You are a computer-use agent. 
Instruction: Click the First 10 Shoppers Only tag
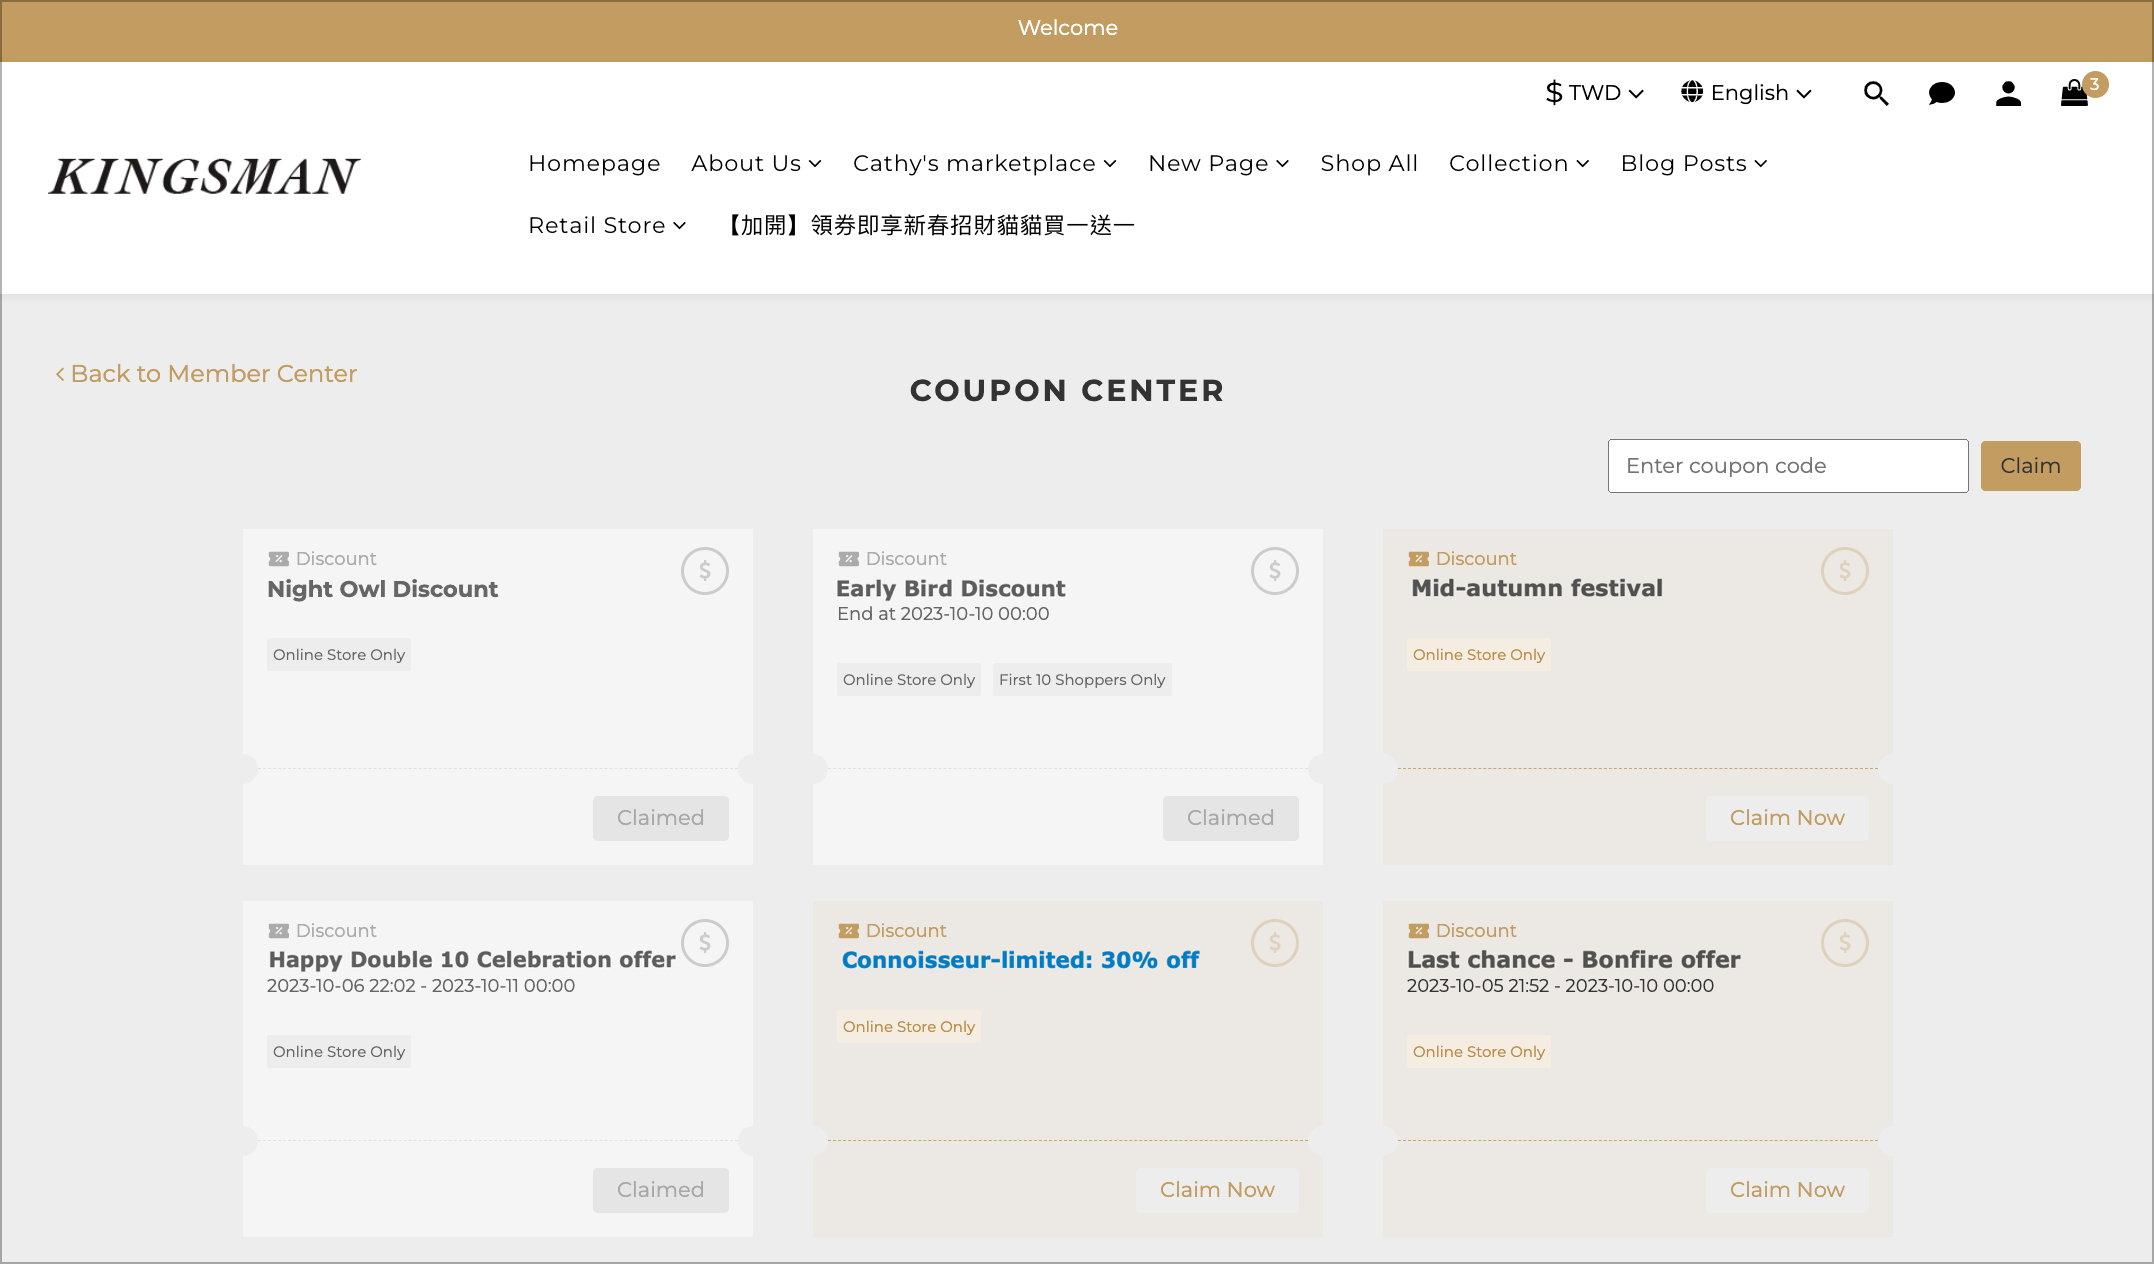tap(1082, 680)
